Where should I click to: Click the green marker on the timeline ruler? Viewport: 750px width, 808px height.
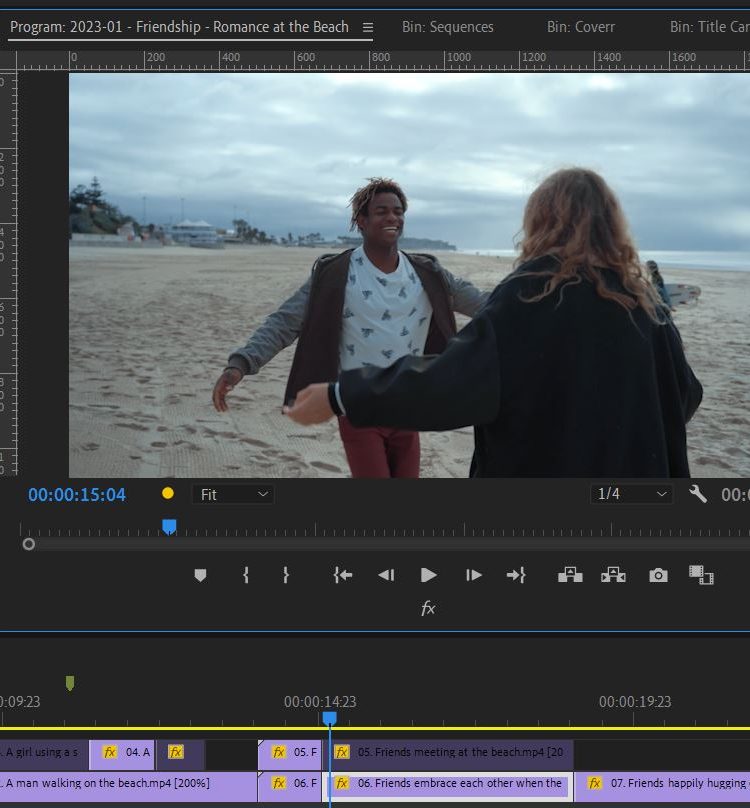click(x=70, y=683)
